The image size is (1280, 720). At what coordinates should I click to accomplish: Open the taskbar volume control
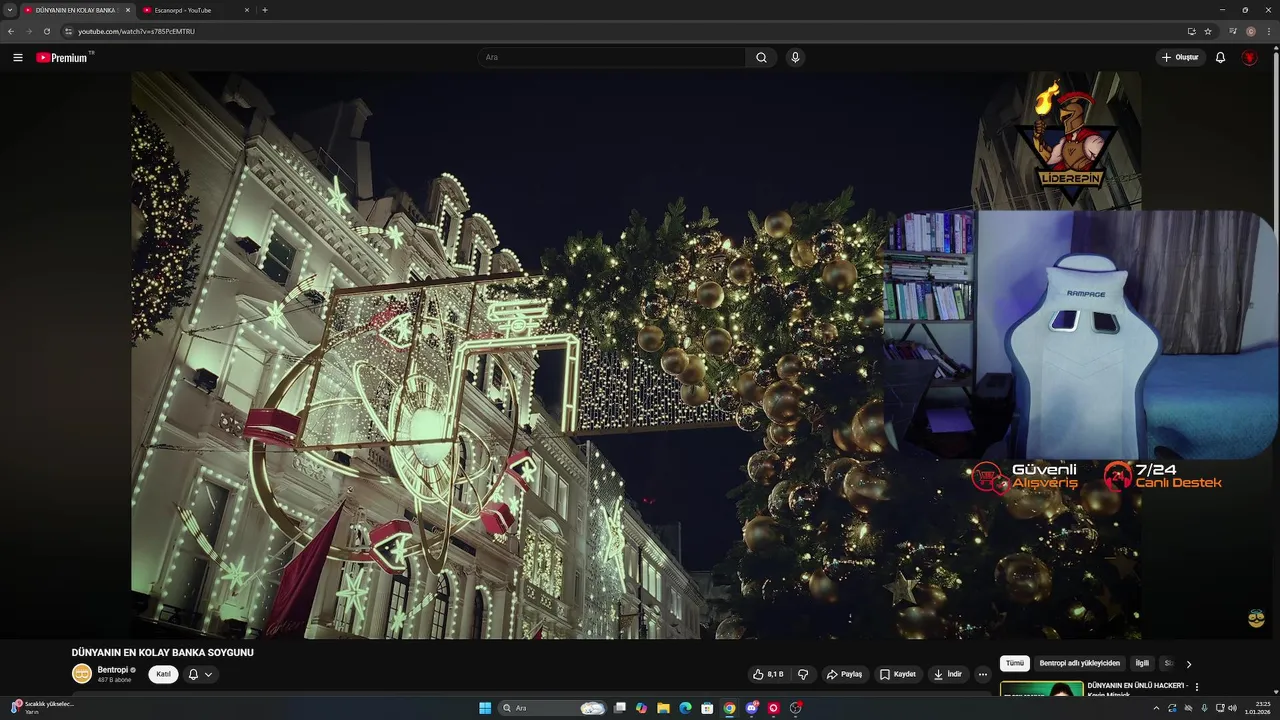point(1232,708)
